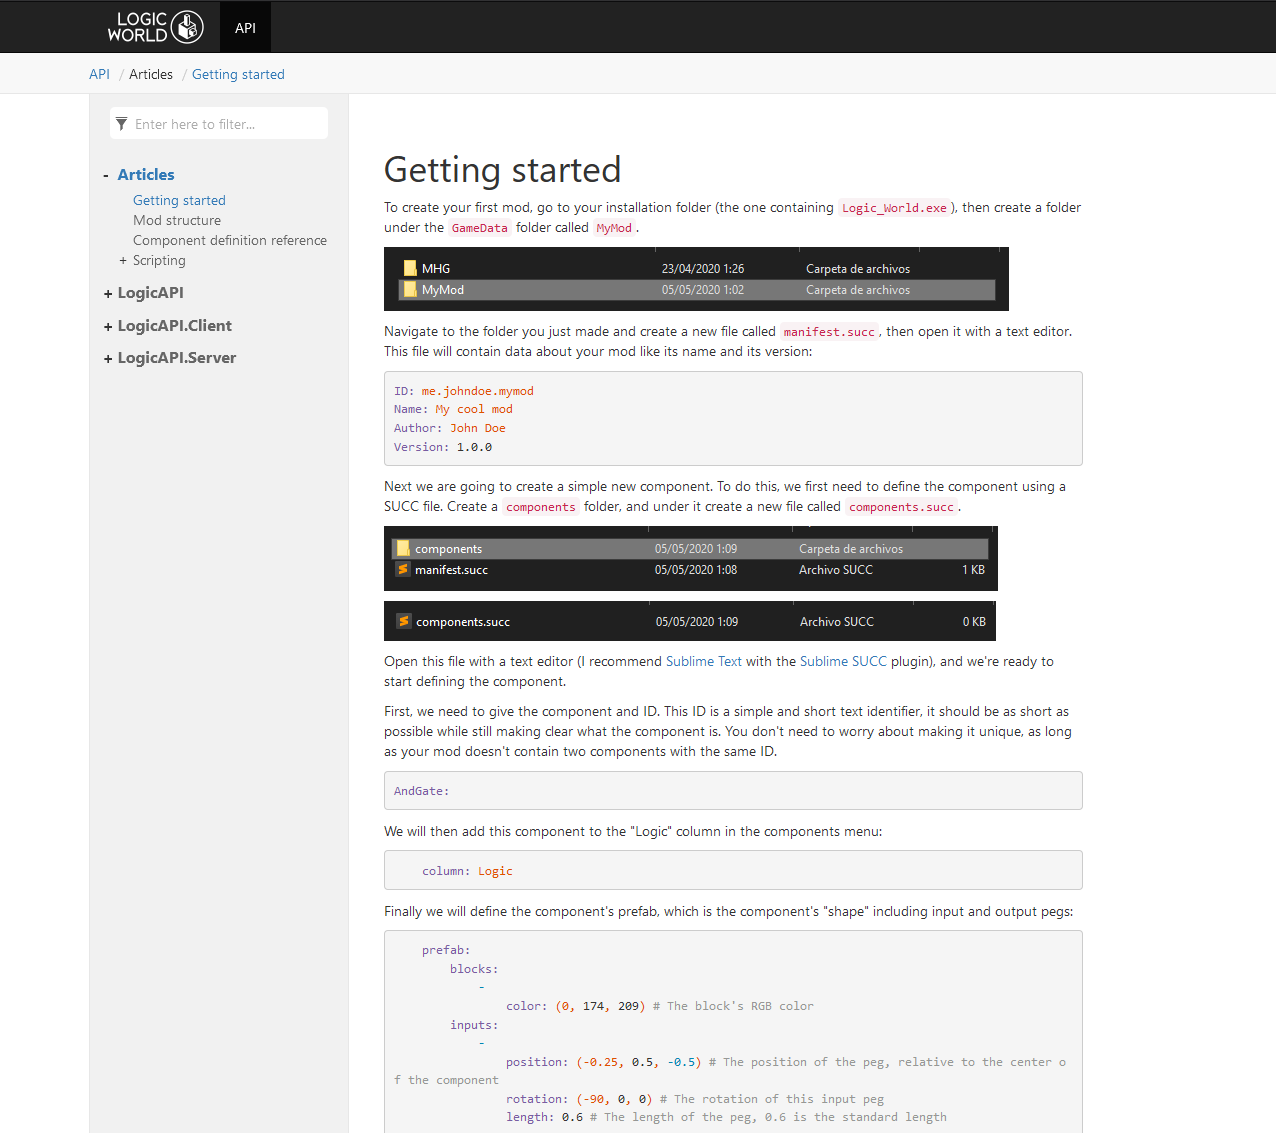Open the Mod structure article
This screenshot has width=1276, height=1133.
[x=177, y=221]
